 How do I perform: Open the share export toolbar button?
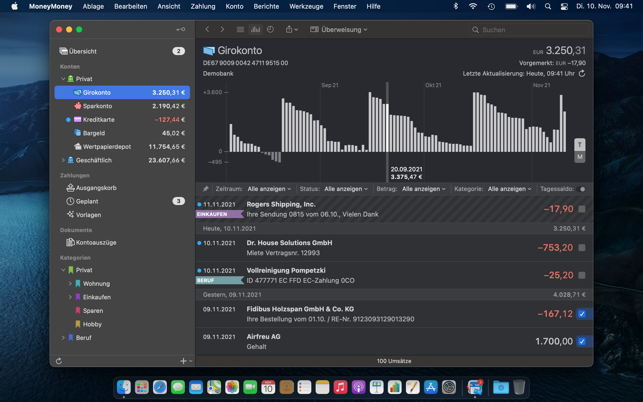tap(291, 30)
